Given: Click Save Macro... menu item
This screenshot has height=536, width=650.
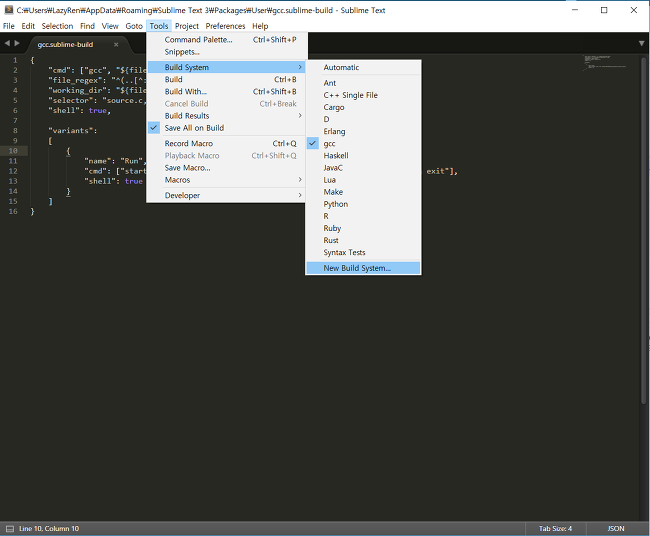Looking at the screenshot, I should pyautogui.click(x=226, y=167).
